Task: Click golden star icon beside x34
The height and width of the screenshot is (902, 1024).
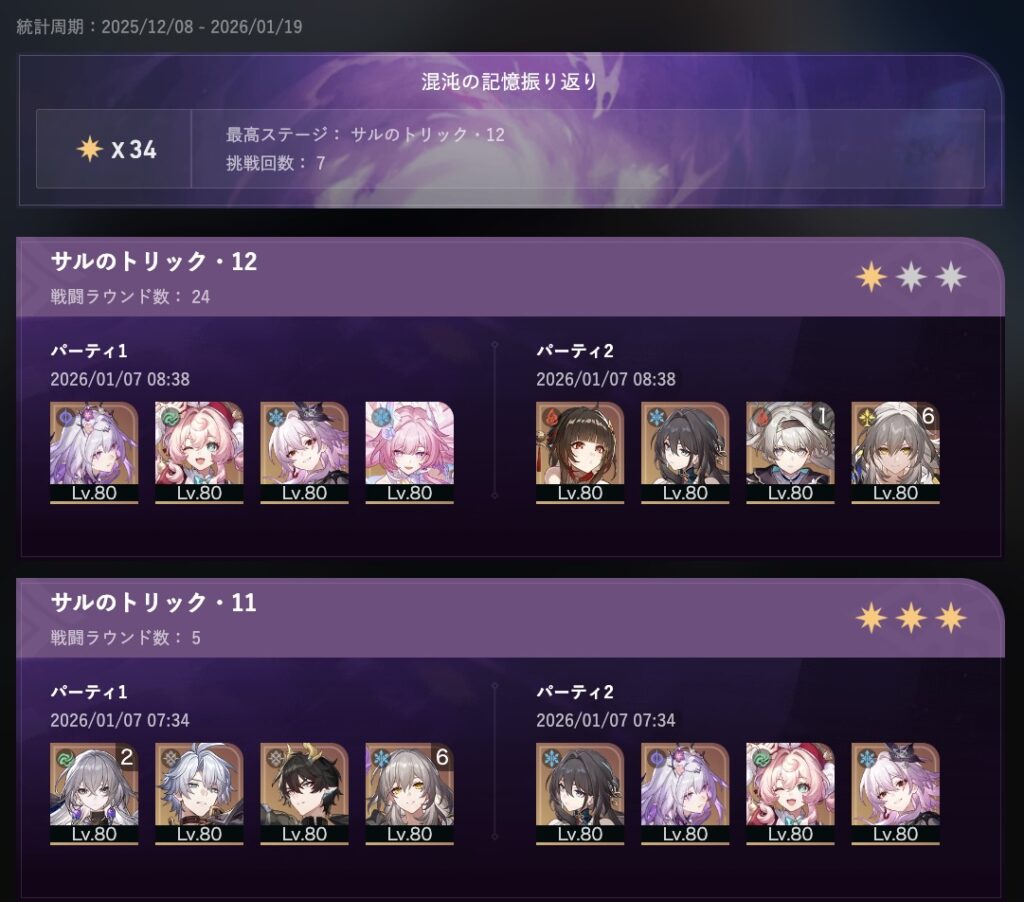Action: [89, 149]
